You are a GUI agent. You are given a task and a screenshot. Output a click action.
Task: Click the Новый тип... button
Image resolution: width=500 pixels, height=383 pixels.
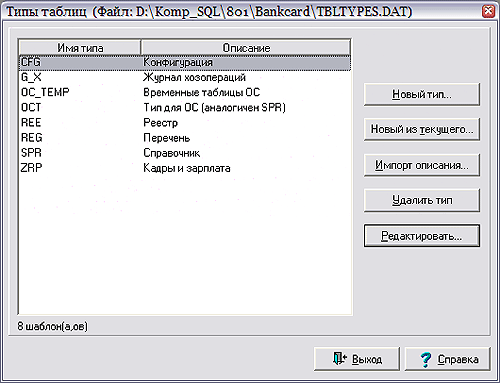[x=422, y=95]
